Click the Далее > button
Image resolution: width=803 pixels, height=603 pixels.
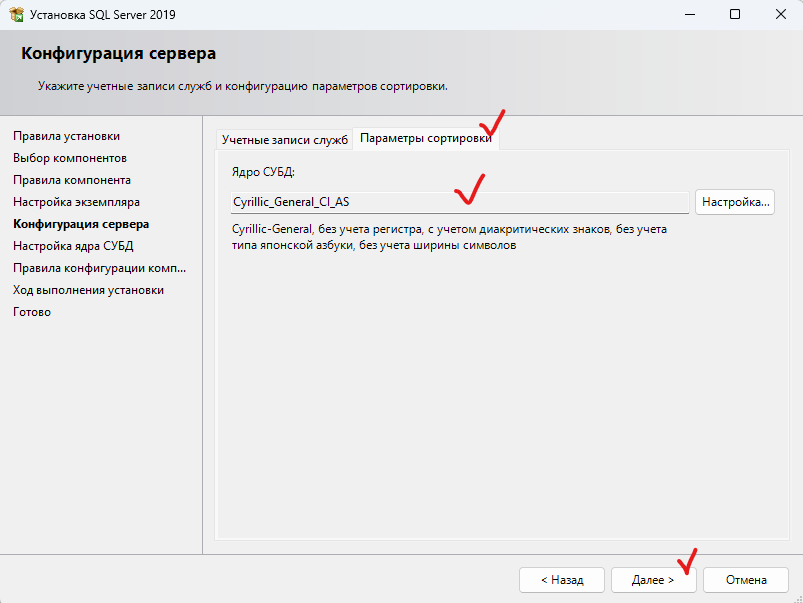(653, 580)
